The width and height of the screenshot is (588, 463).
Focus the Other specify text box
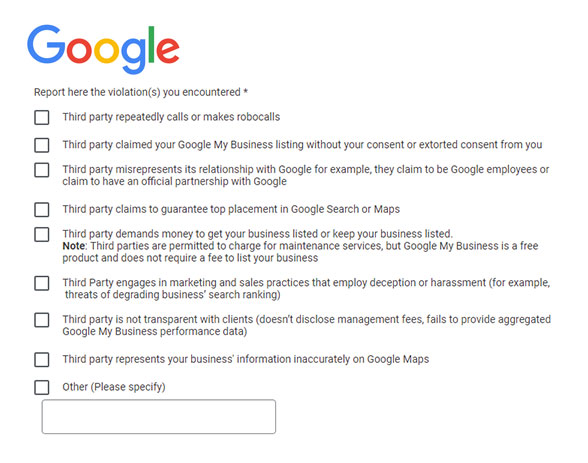point(159,417)
